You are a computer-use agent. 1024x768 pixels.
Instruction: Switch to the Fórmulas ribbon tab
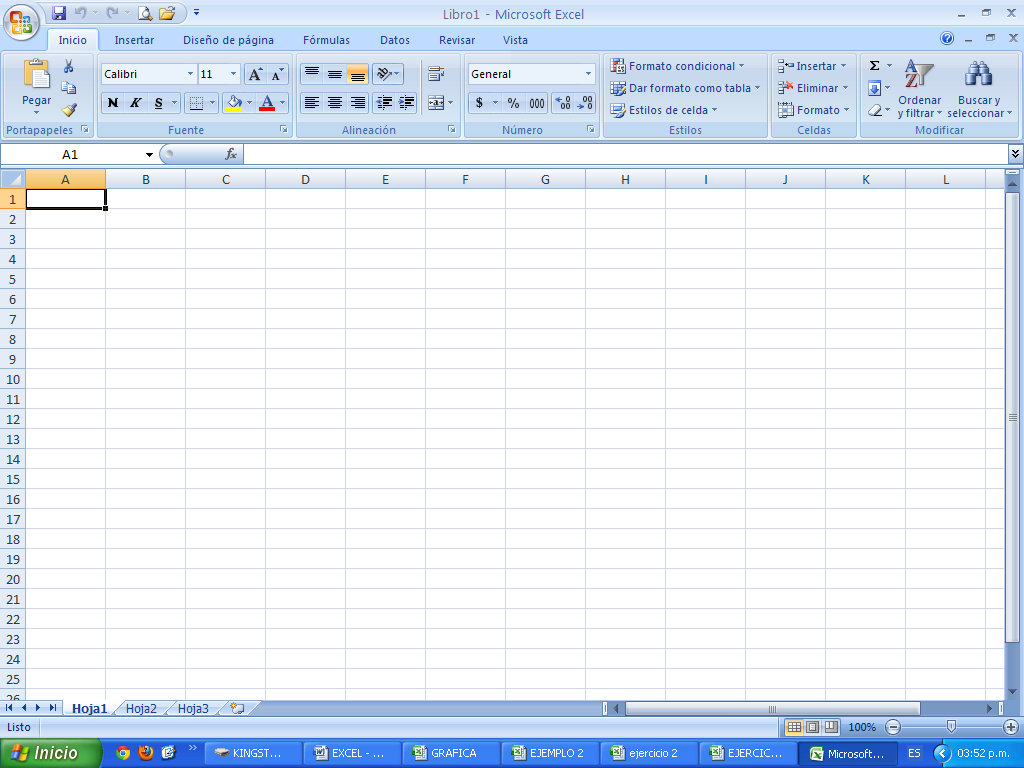click(x=325, y=40)
